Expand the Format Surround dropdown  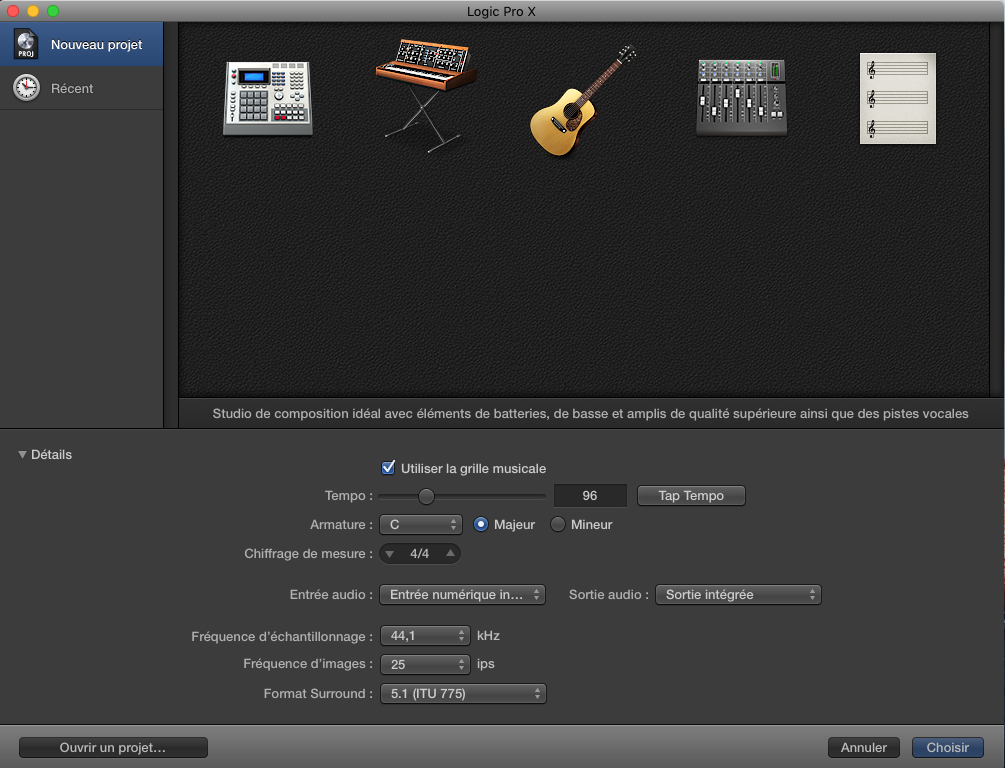coord(462,694)
